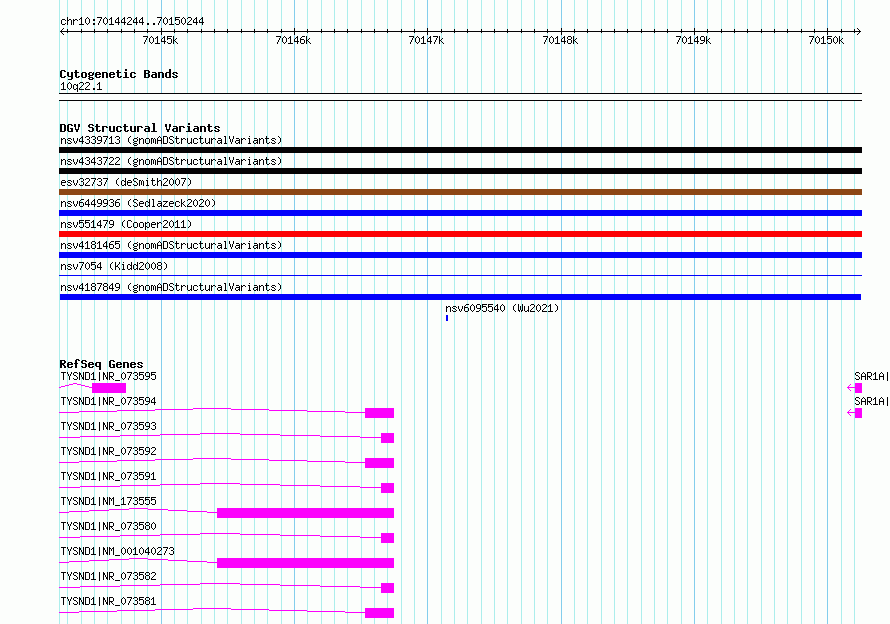Image resolution: width=890 pixels, height=624 pixels.
Task: Click the small nsv6095540 Wu2021 marker
Action: tap(447, 318)
